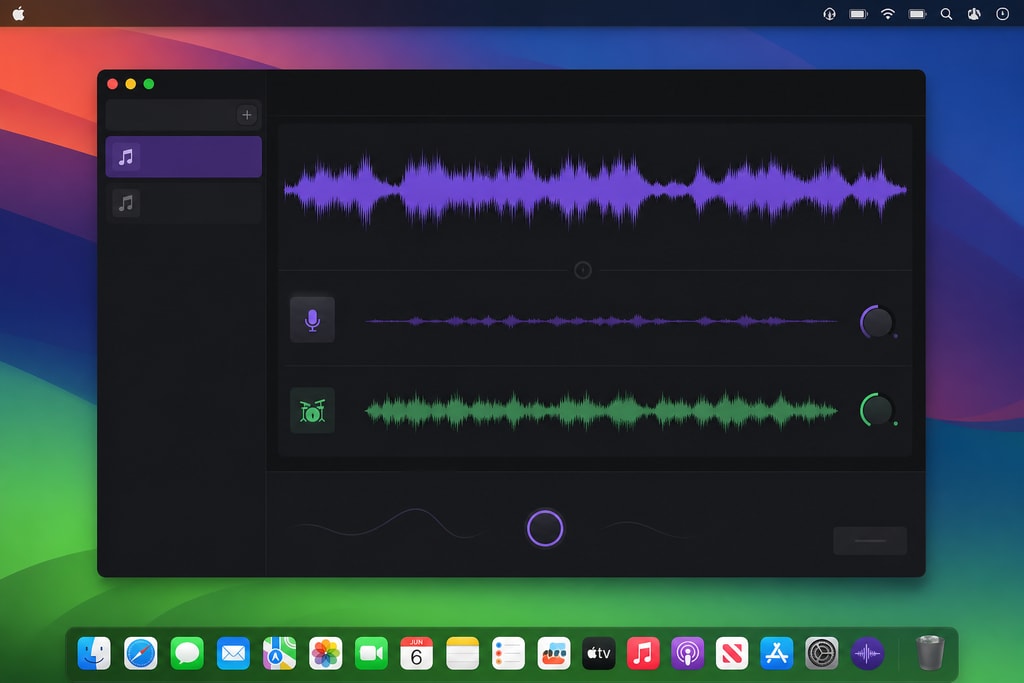Screen dimensions: 1024x683
Task: Click the purple circular record button
Action: pos(545,528)
